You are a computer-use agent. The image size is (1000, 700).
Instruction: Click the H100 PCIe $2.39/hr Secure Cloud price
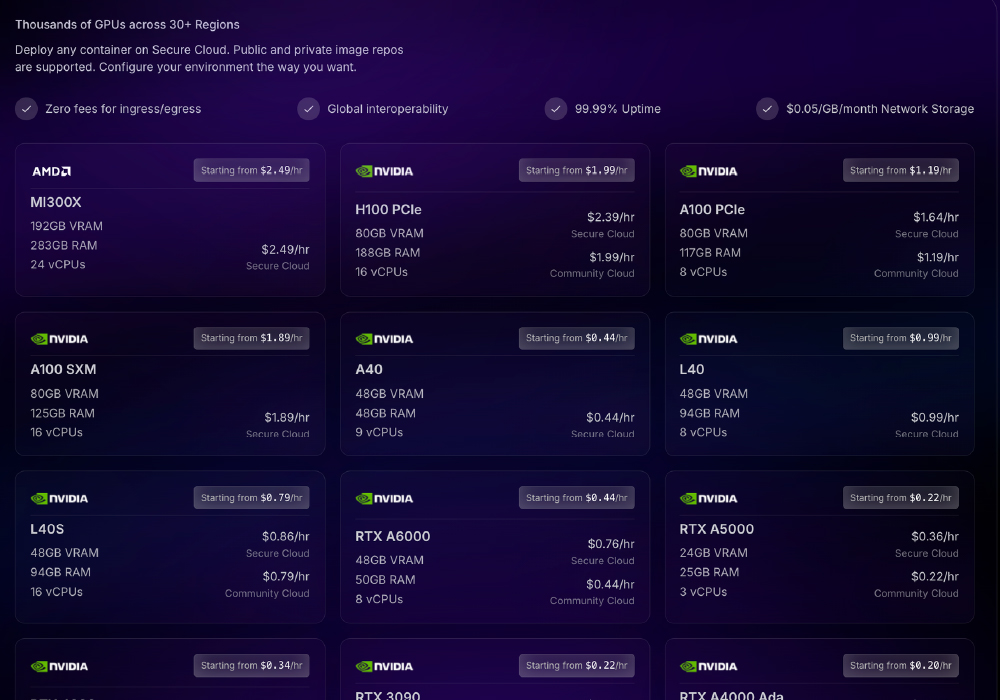[610, 217]
